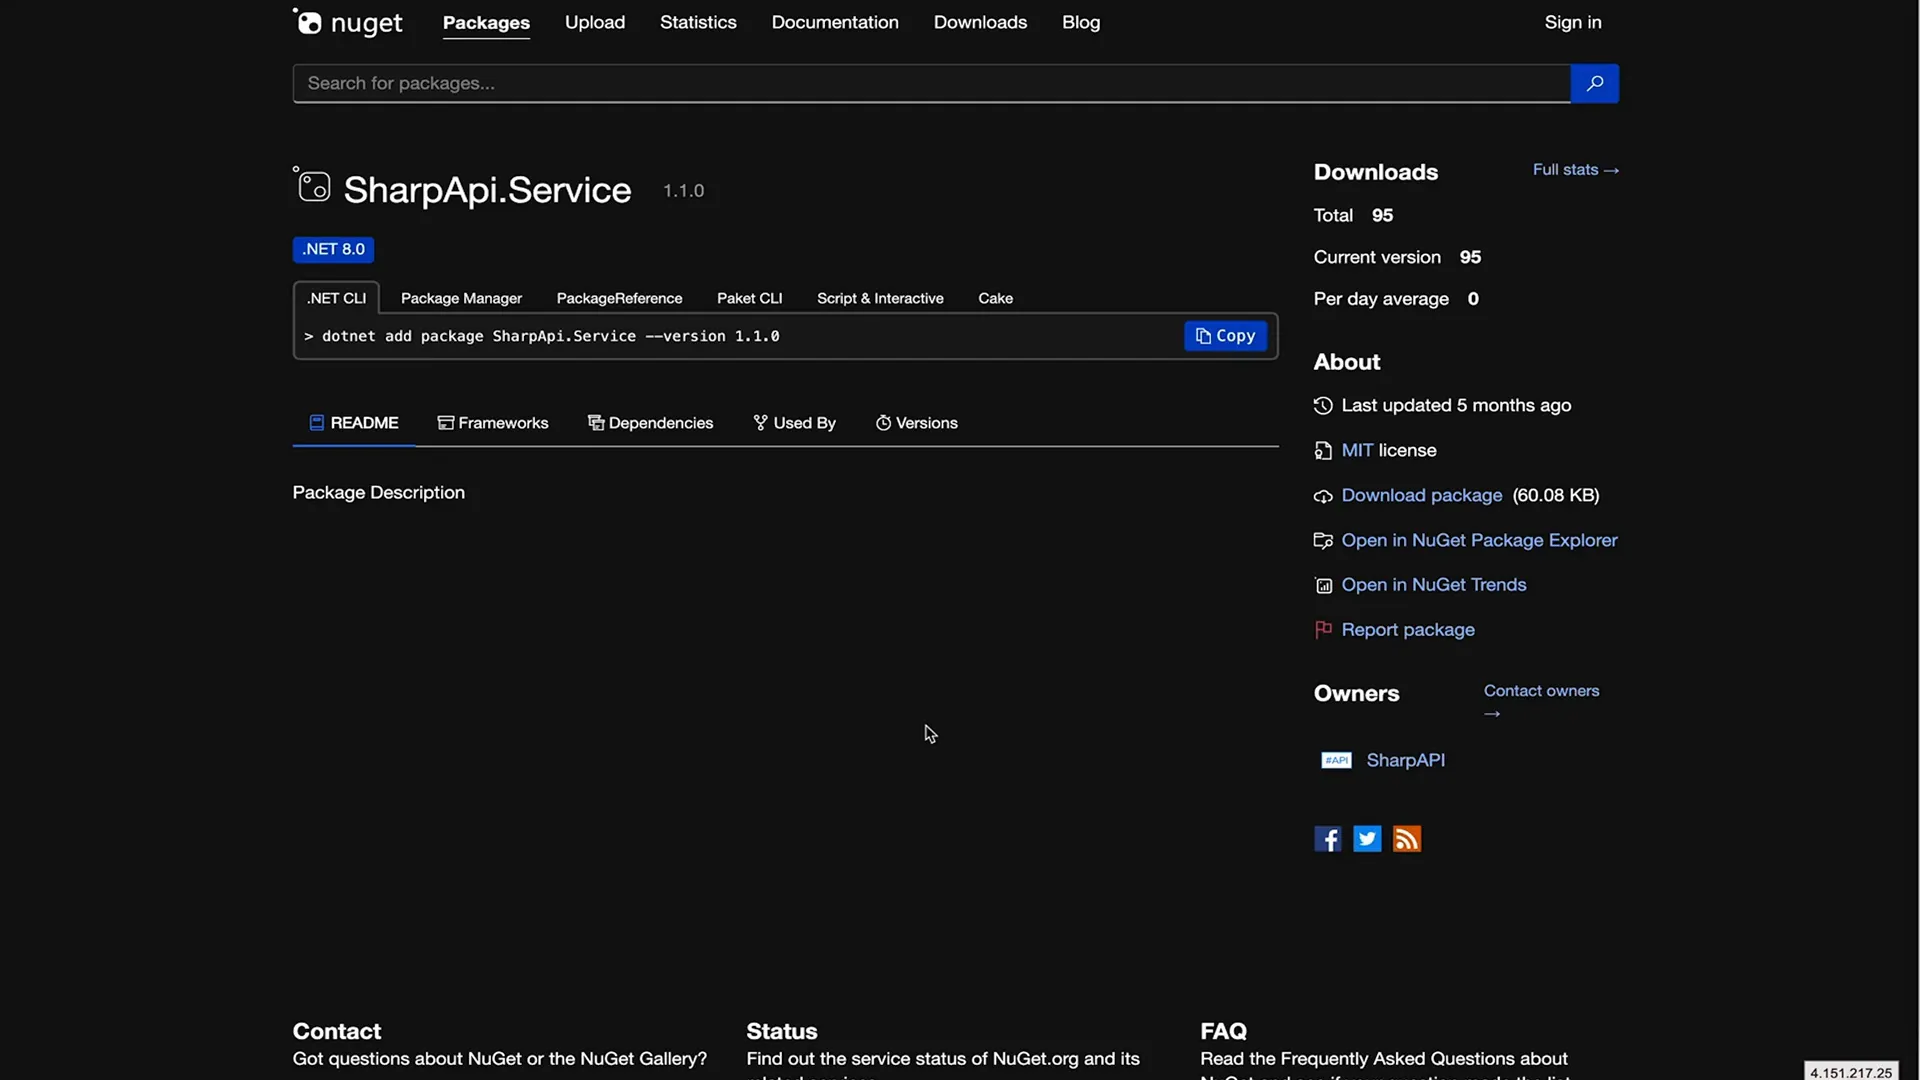Switch to the Versions tab
This screenshot has height=1080, width=1920.
click(x=916, y=423)
